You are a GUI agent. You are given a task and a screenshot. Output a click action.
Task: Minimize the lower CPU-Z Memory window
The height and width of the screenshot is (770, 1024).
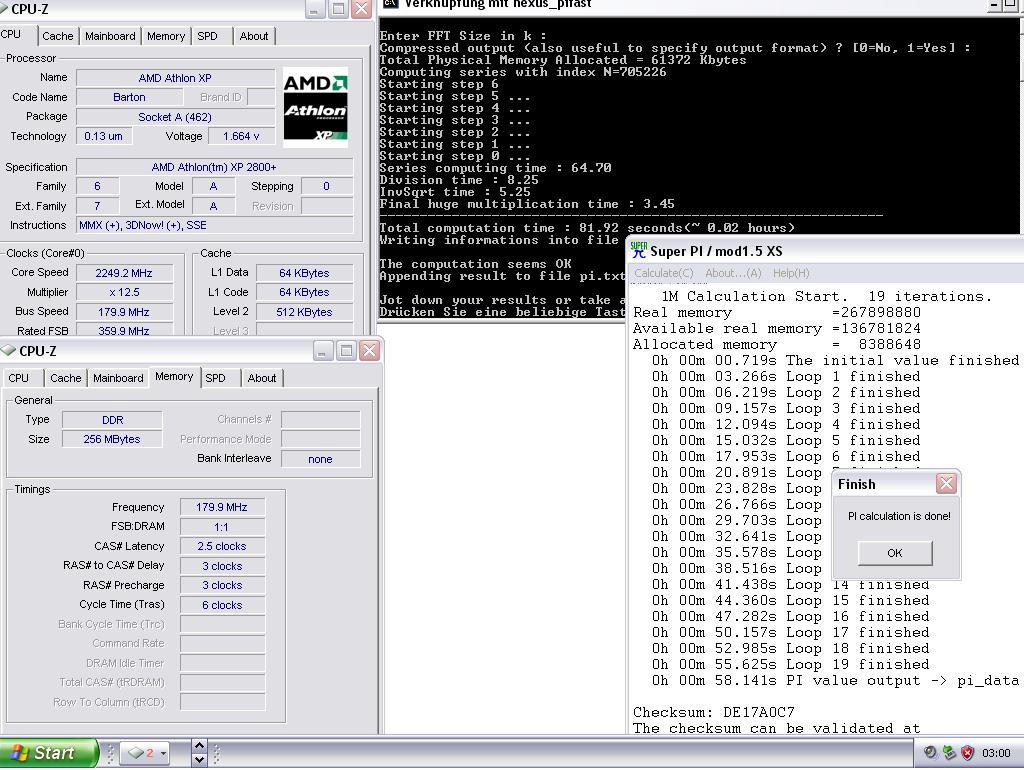pyautogui.click(x=323, y=351)
